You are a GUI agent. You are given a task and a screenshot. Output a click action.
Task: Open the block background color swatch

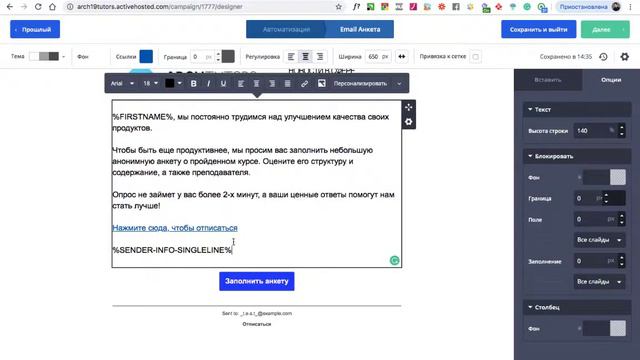tap(618, 178)
